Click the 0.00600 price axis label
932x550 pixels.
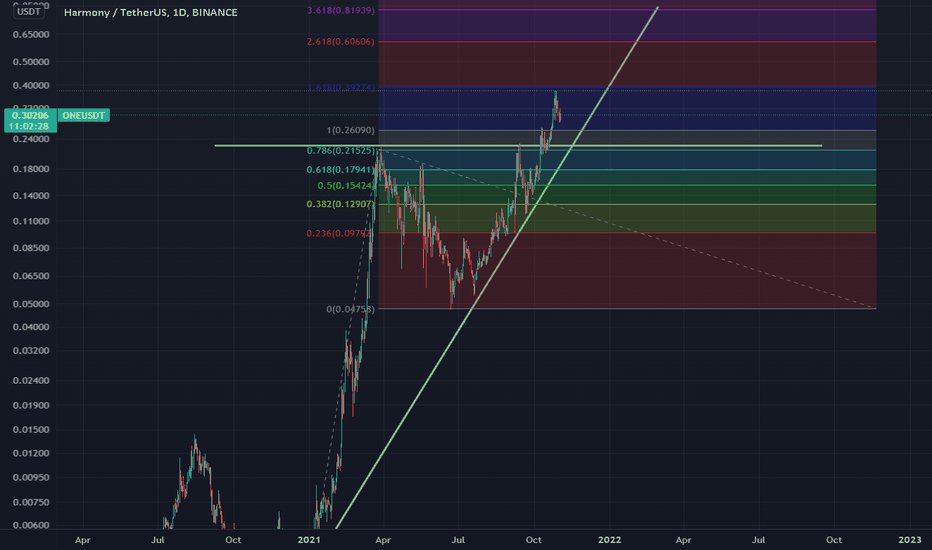point(31,525)
